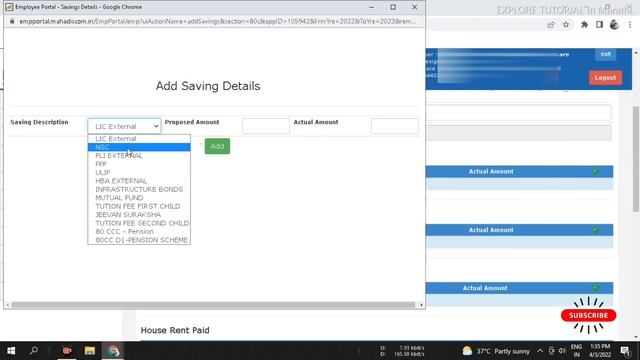Viewport: 640px width, 360px height.
Task: Click plus icon in third Actual Amount header
Action: pyautogui.click(x=596, y=288)
